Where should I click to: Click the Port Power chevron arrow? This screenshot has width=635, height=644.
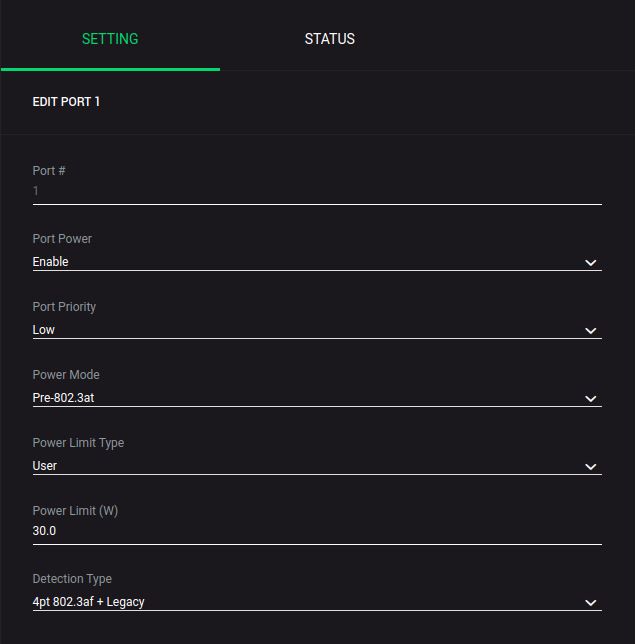pos(590,263)
